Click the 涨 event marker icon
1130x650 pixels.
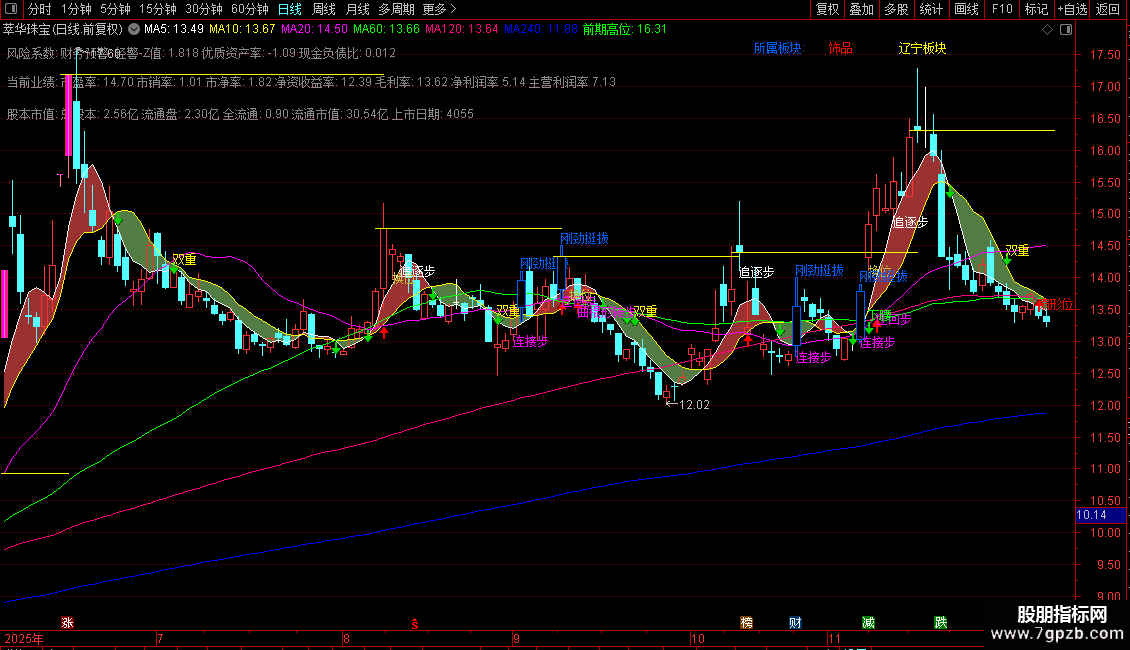[x=68, y=623]
